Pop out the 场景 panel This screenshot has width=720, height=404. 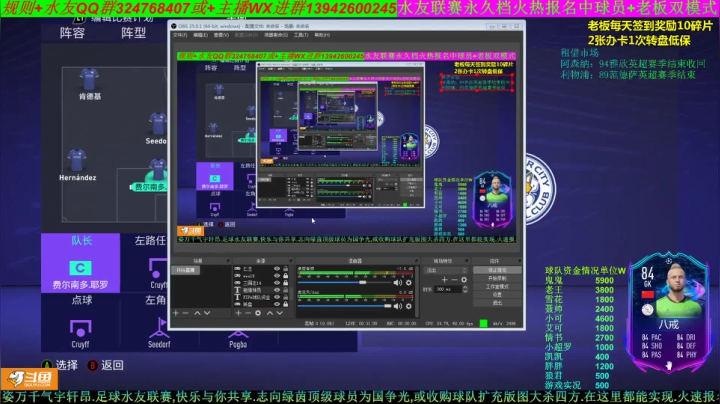point(228,261)
